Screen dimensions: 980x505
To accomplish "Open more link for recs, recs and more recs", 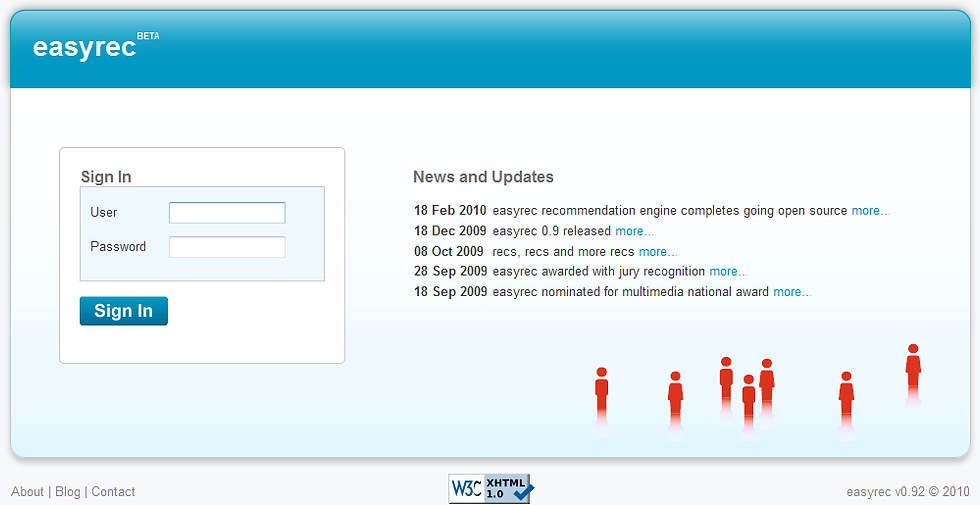I will [x=658, y=251].
